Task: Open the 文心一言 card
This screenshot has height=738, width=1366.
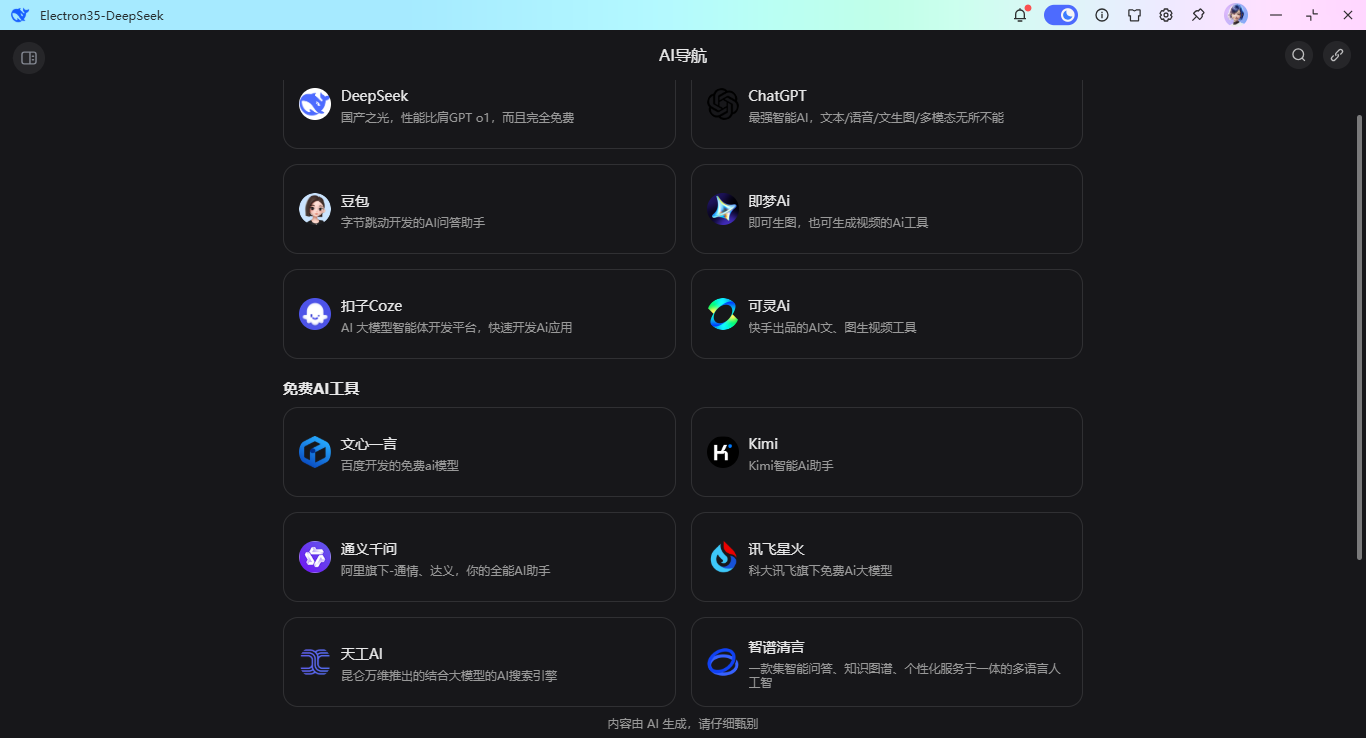Action: point(479,452)
